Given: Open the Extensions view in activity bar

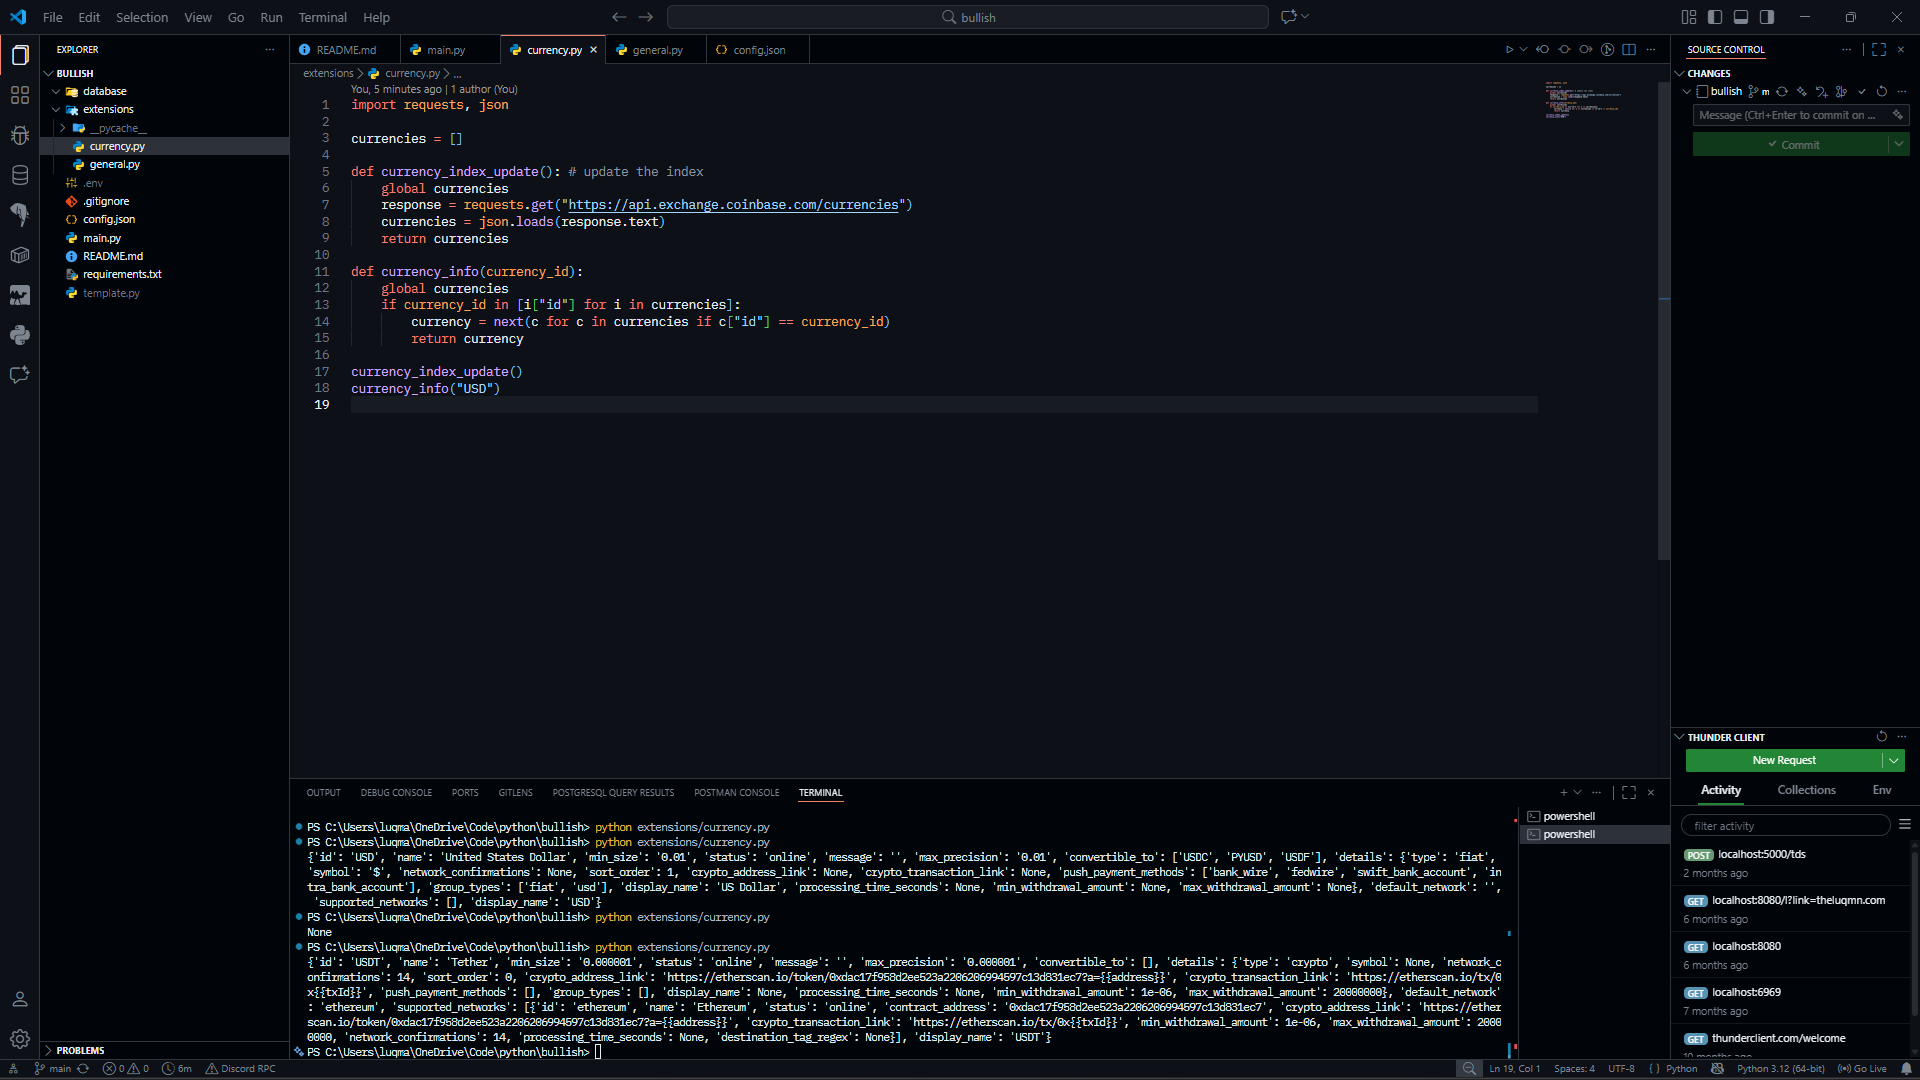Looking at the screenshot, I should [x=19, y=95].
